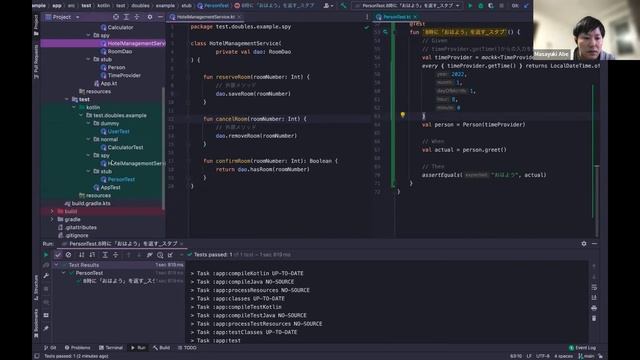Click the intention lightbulb in editor
Screen dimensions: 640x360
click(x=402, y=116)
